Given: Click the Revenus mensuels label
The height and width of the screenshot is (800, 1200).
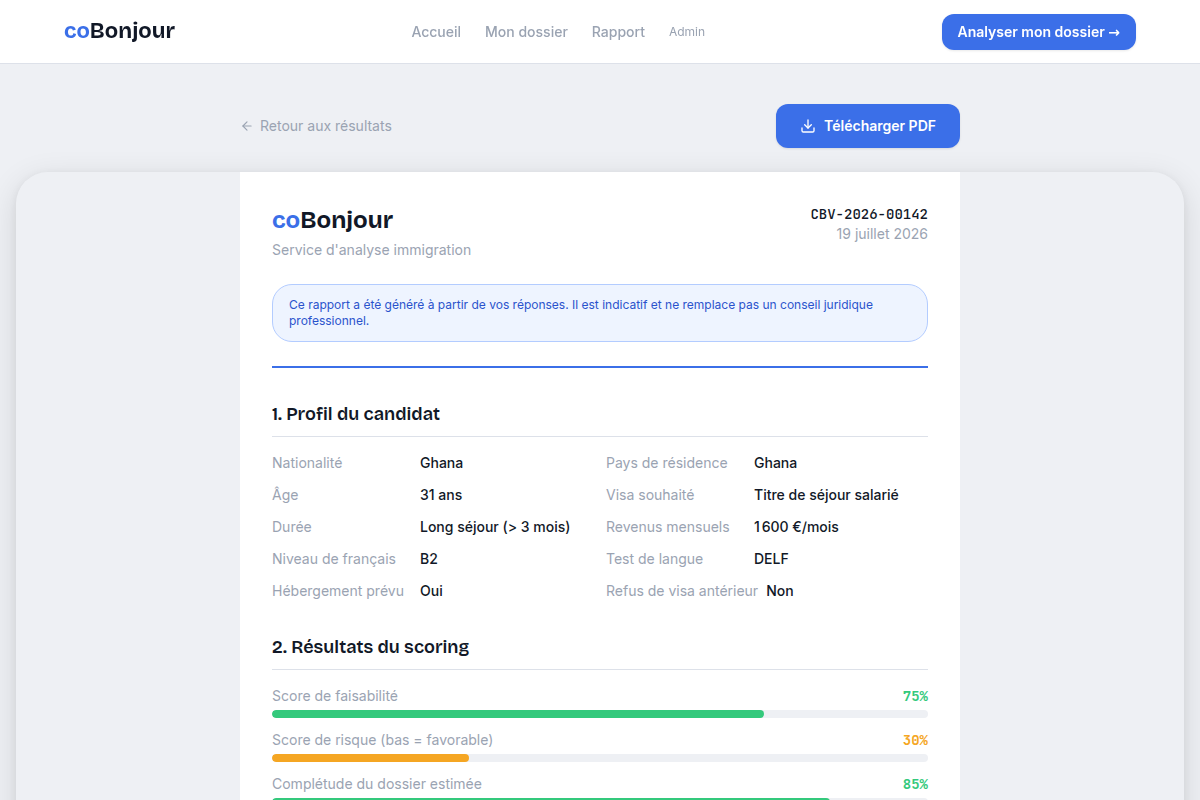Looking at the screenshot, I should point(668,527).
